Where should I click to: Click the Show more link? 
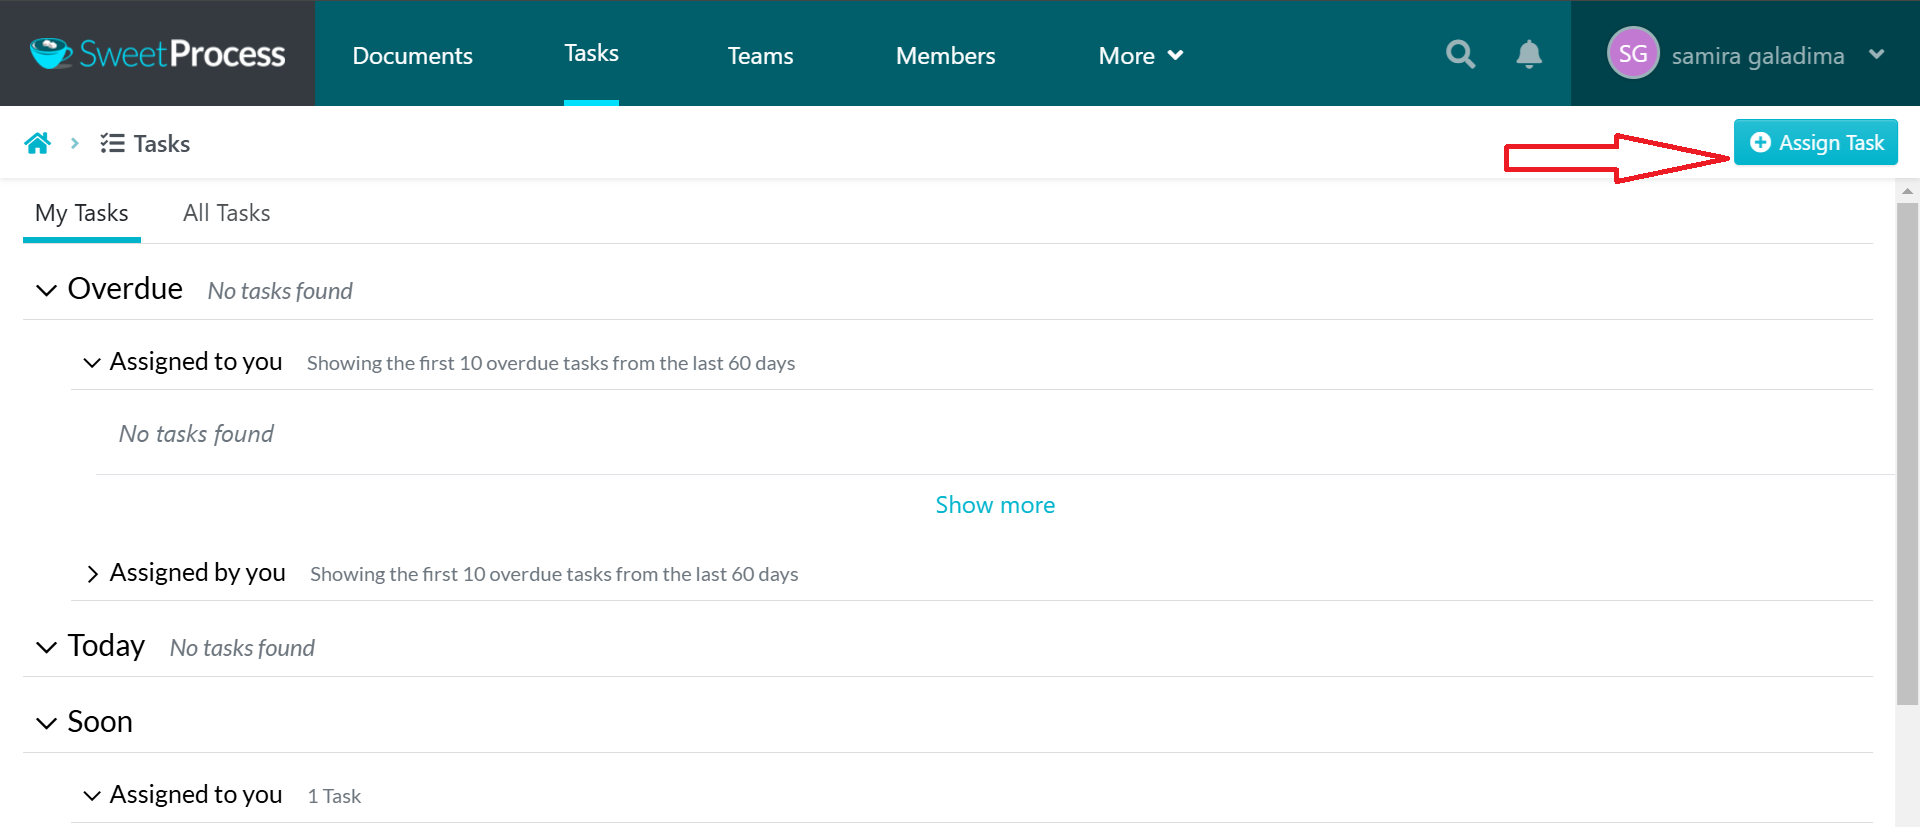tap(995, 505)
